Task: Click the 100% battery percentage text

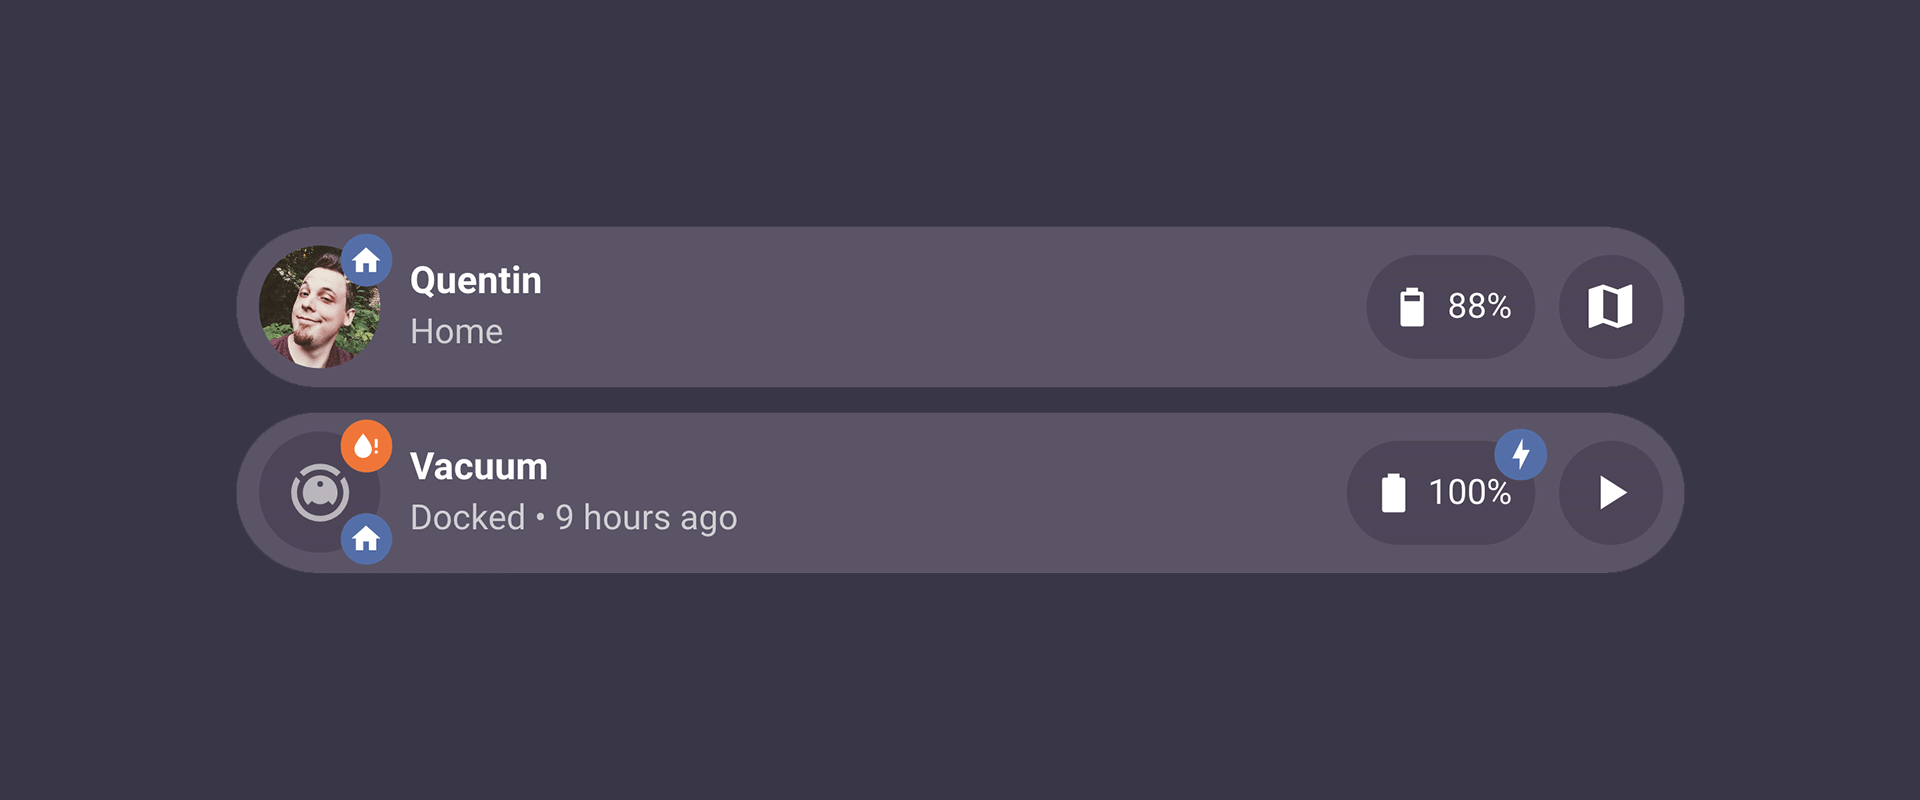Action: [1469, 492]
